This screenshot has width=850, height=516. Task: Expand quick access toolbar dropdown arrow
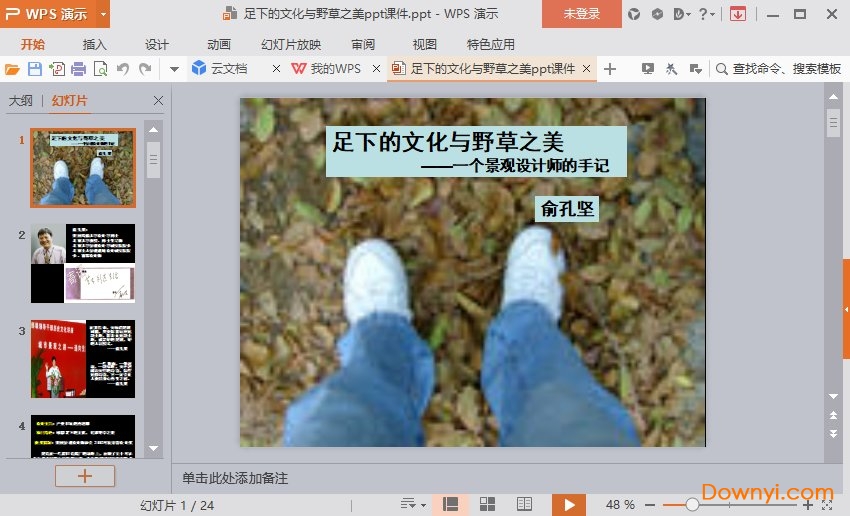click(174, 69)
